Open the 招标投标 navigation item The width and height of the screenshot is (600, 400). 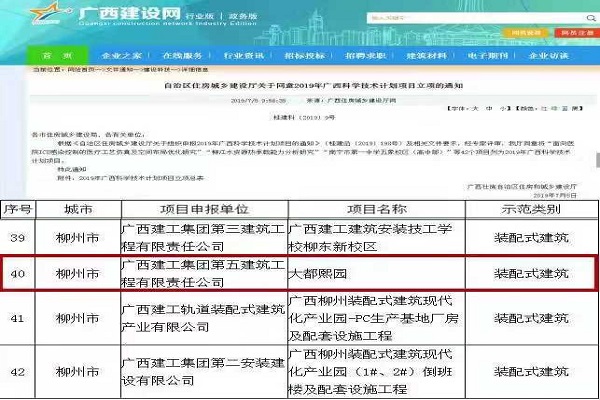click(x=305, y=56)
